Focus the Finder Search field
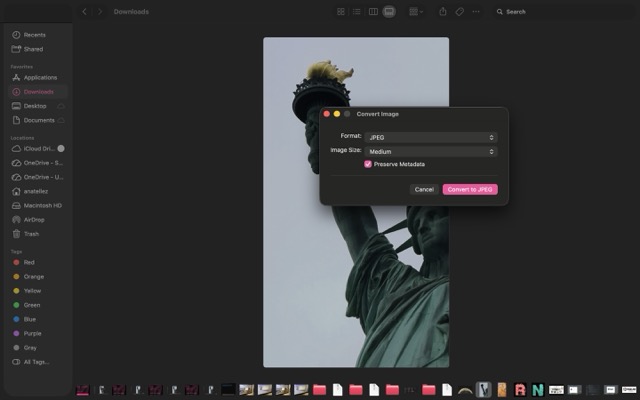This screenshot has height=400, width=640. click(x=563, y=12)
